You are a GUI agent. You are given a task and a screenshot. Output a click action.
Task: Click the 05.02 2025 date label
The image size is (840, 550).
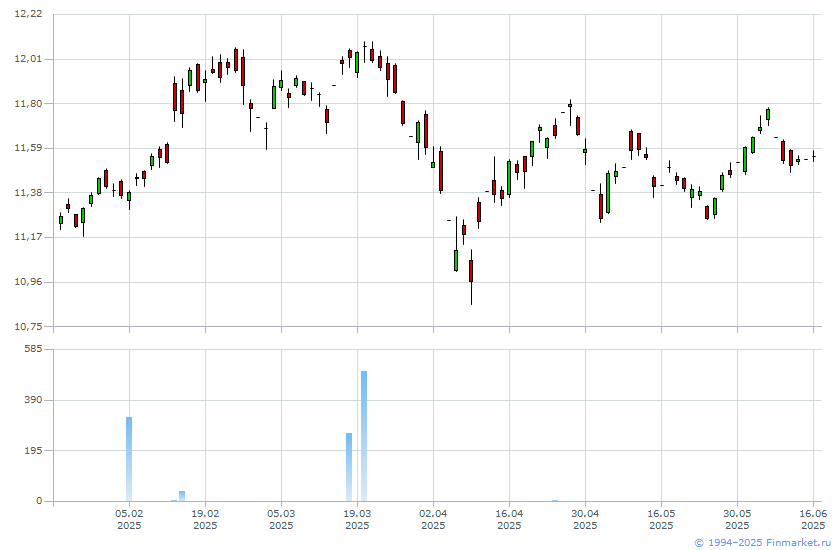pos(129,519)
